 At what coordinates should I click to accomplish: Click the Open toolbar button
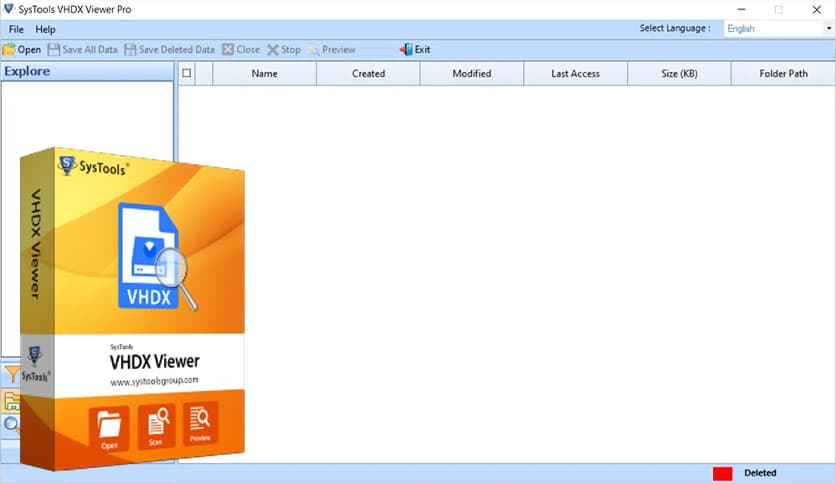[x=22, y=50]
